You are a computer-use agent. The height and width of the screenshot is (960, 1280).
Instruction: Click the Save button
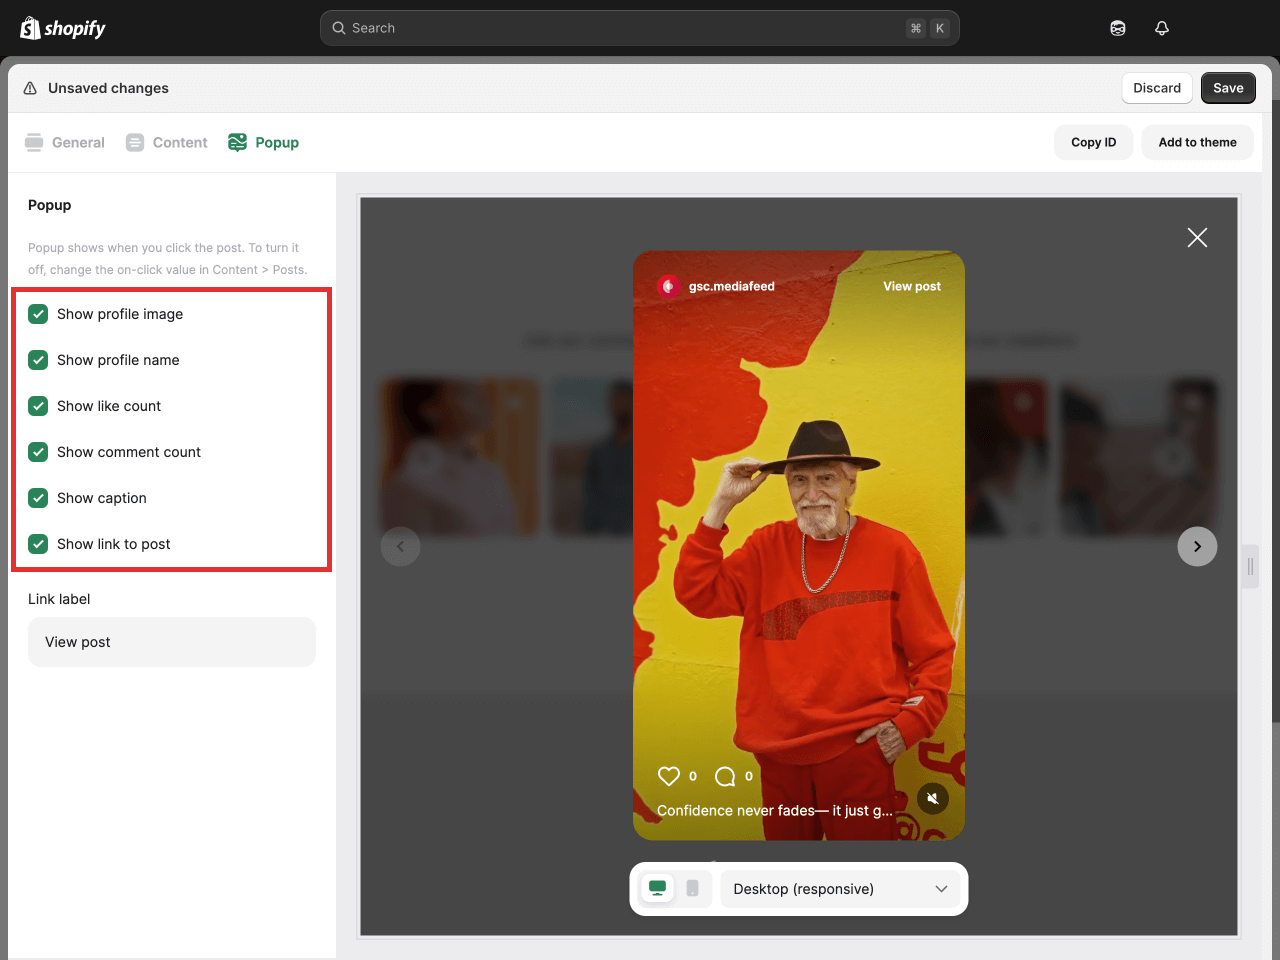[x=1227, y=88]
